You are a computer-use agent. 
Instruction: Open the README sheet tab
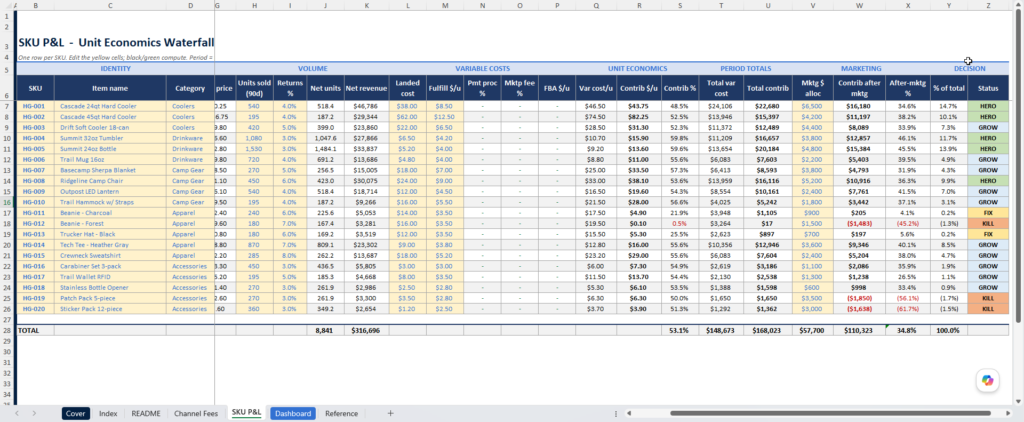[x=146, y=414]
